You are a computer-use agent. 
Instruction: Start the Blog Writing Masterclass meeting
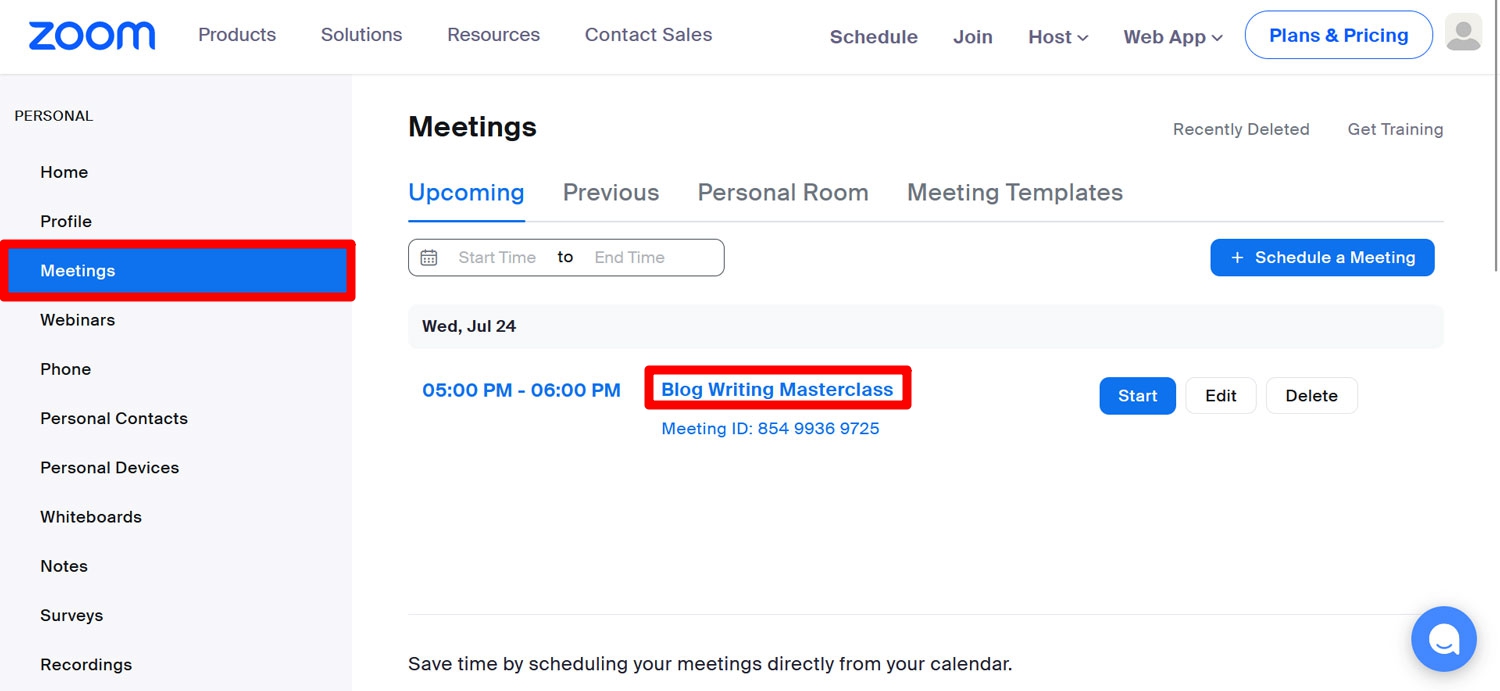point(1138,396)
